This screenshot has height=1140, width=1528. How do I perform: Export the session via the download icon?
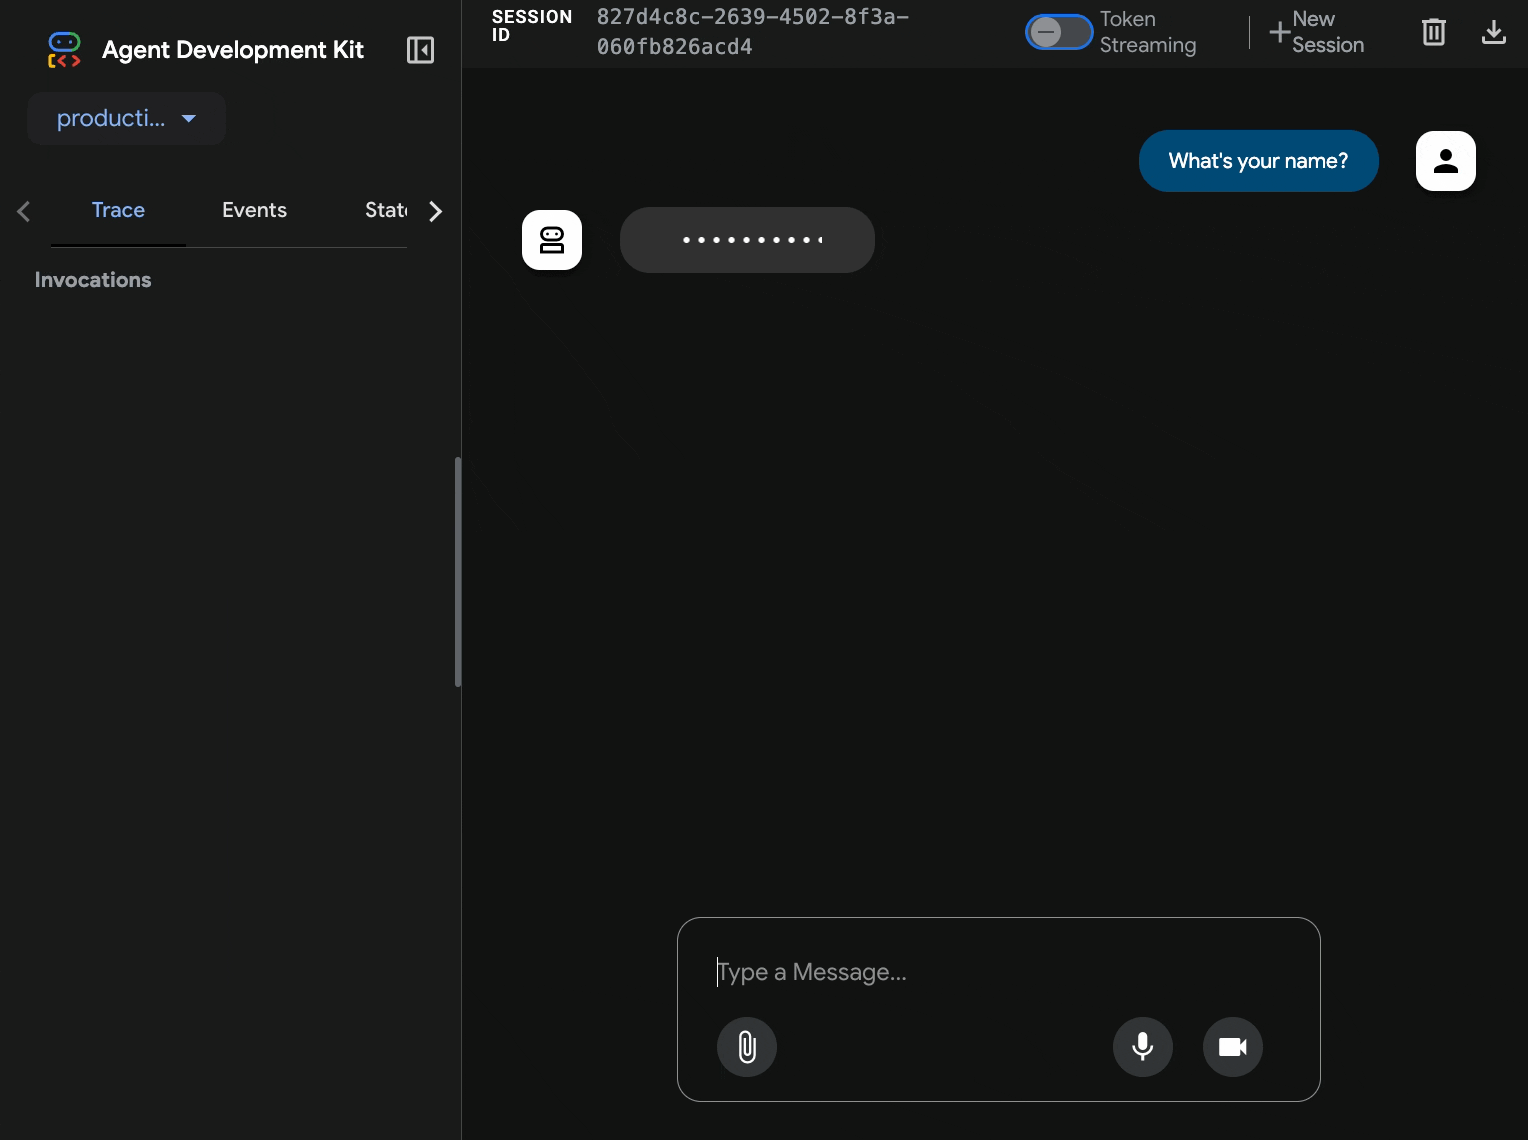[1493, 32]
